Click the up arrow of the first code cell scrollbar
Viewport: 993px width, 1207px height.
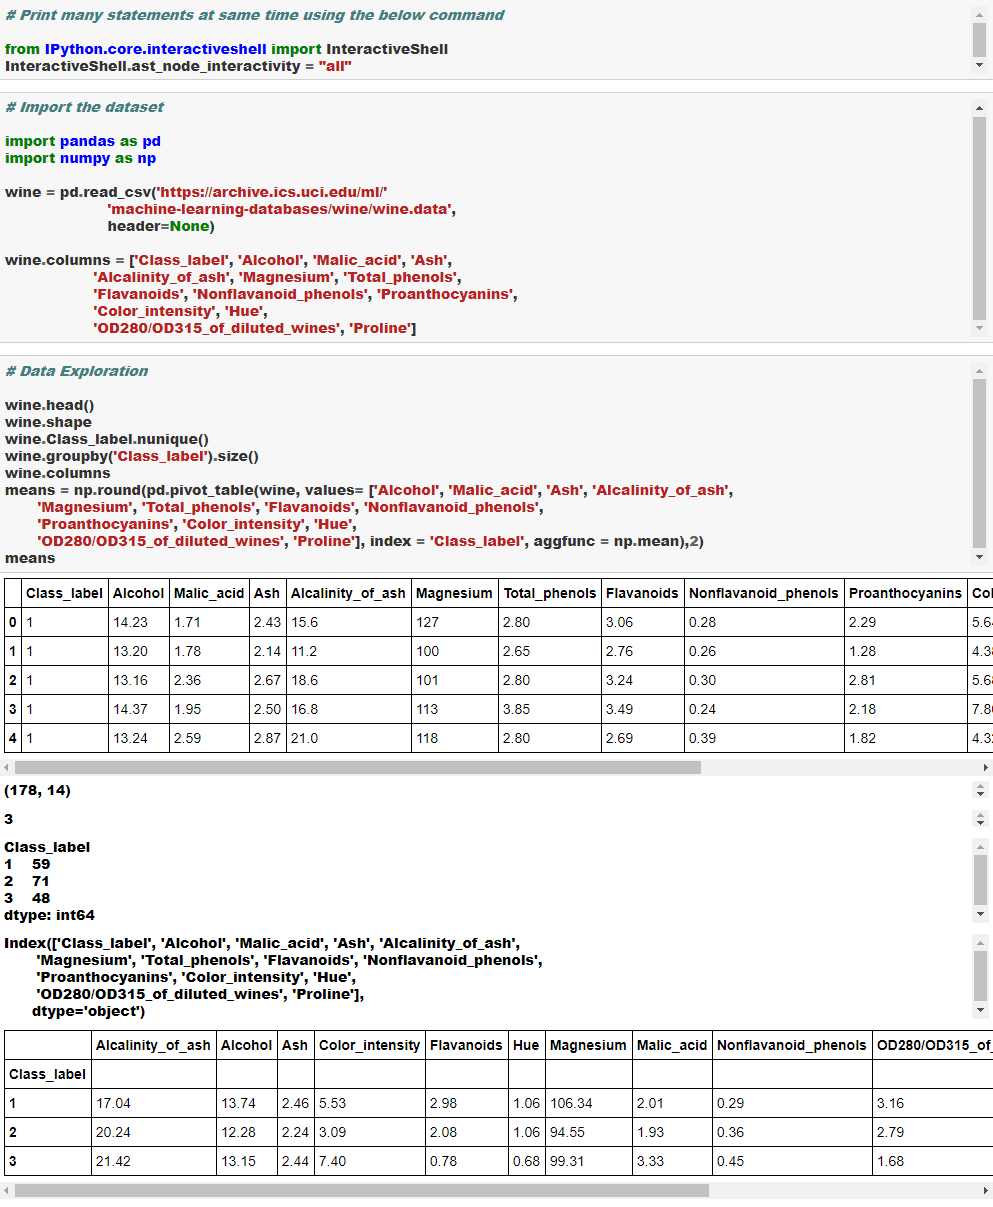point(979,15)
